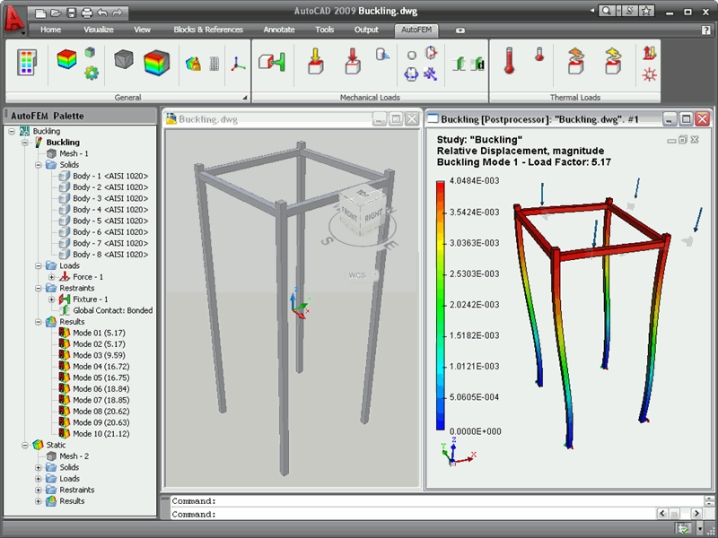718x538 pixels.
Task: Expand the Force - 1 load node
Action: (52, 276)
